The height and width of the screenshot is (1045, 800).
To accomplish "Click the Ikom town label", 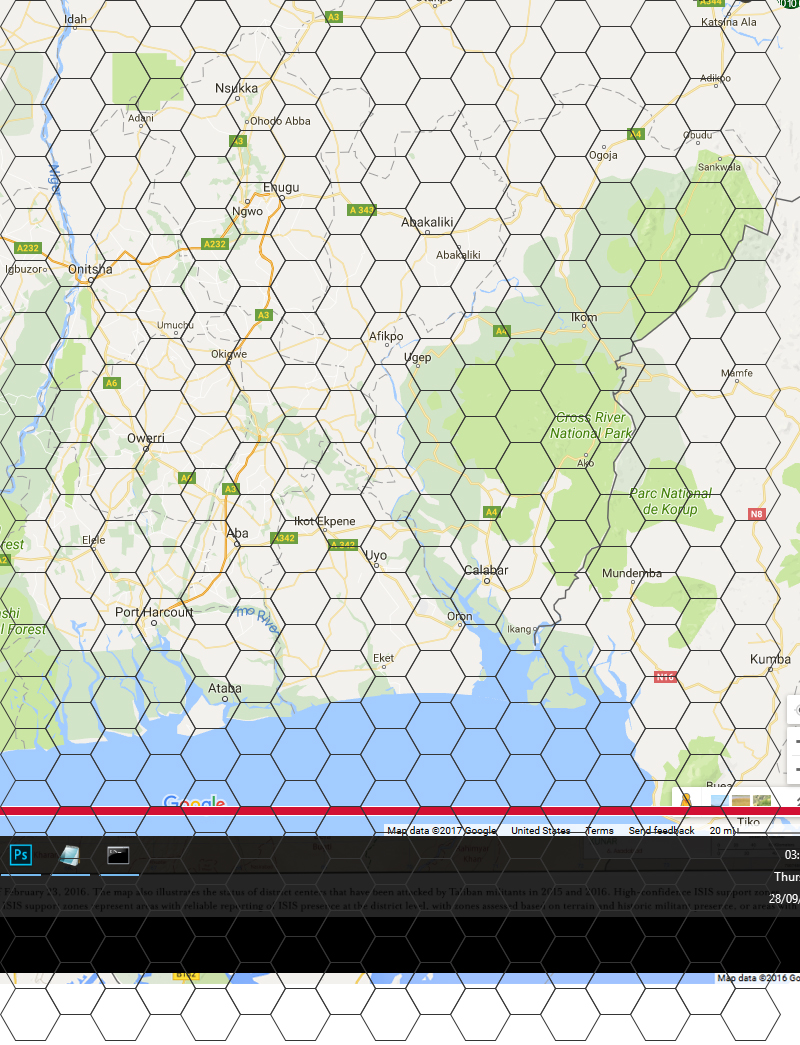I will coord(584,317).
